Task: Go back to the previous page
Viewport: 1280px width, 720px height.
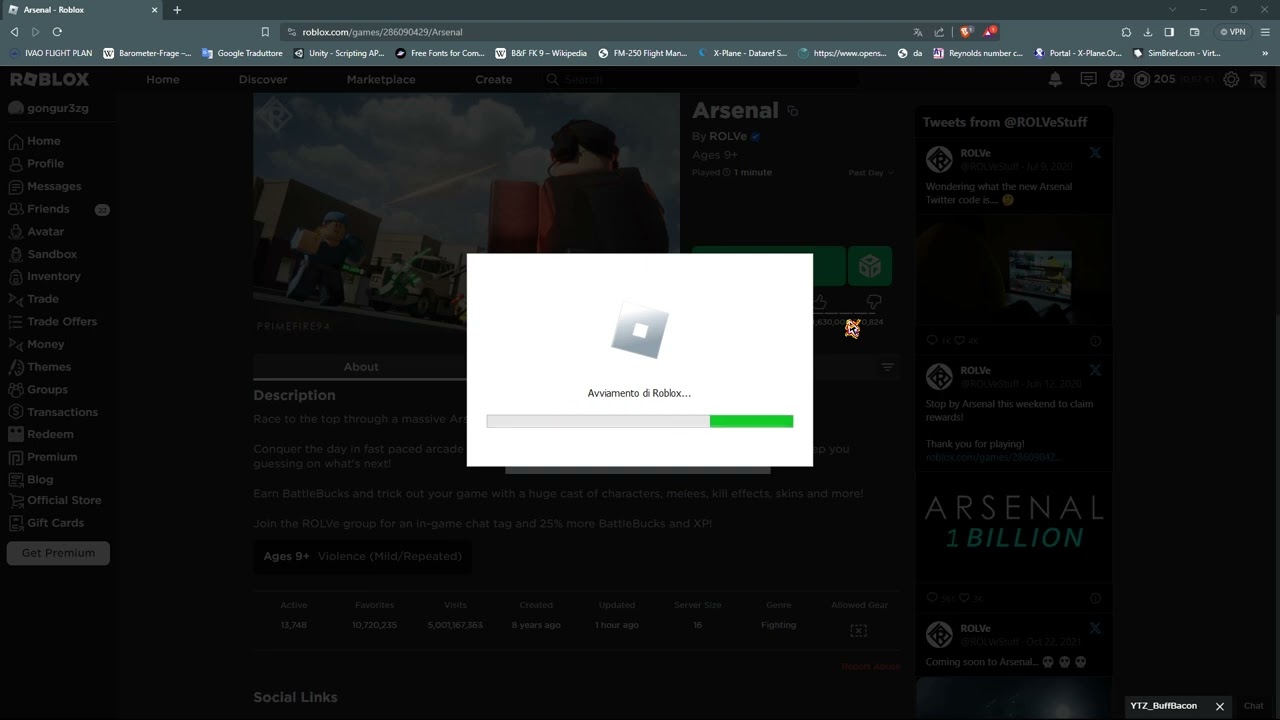Action: click(x=14, y=32)
